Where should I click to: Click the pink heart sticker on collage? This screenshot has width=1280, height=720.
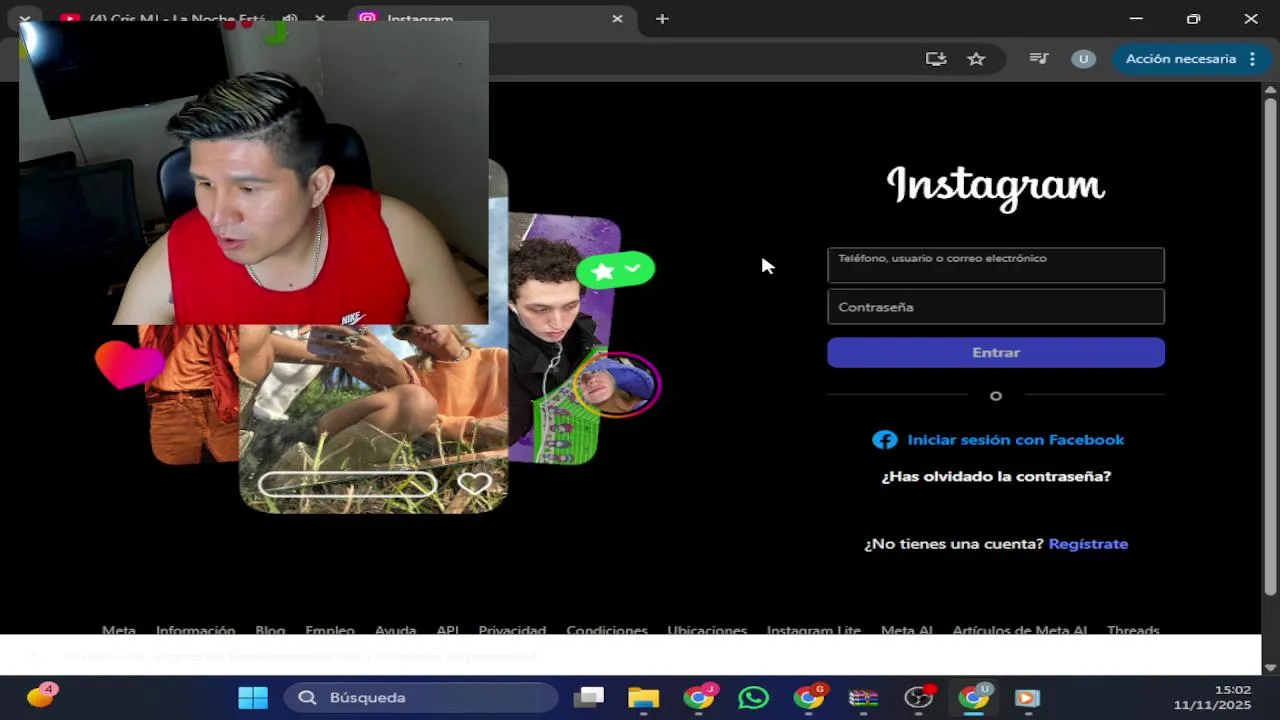(129, 364)
